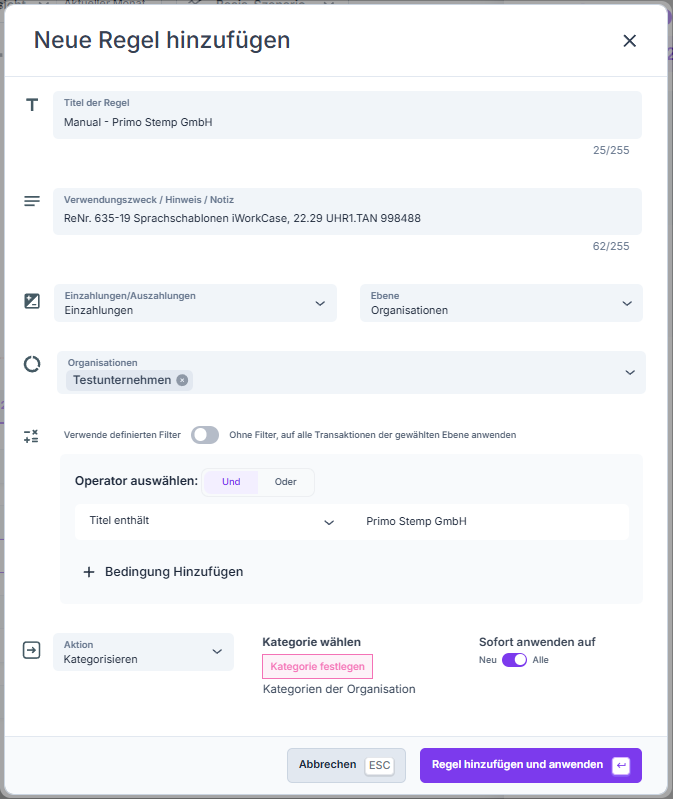673x799 pixels.
Task: Click the deposits/withdrawals plus-minus icon
Action: coord(32,301)
